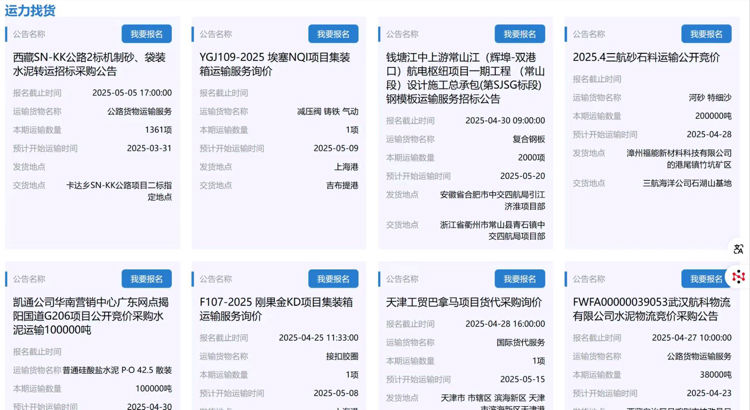Select deadline text 2025-04-30 09:00:00
Screen dimensions: 750x410
click(505, 121)
